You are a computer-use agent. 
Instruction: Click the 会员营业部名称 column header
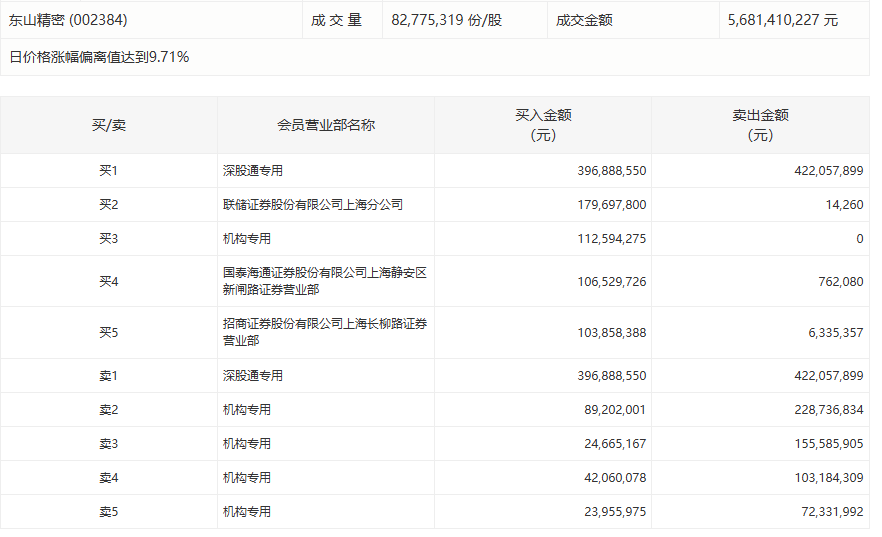click(x=326, y=125)
